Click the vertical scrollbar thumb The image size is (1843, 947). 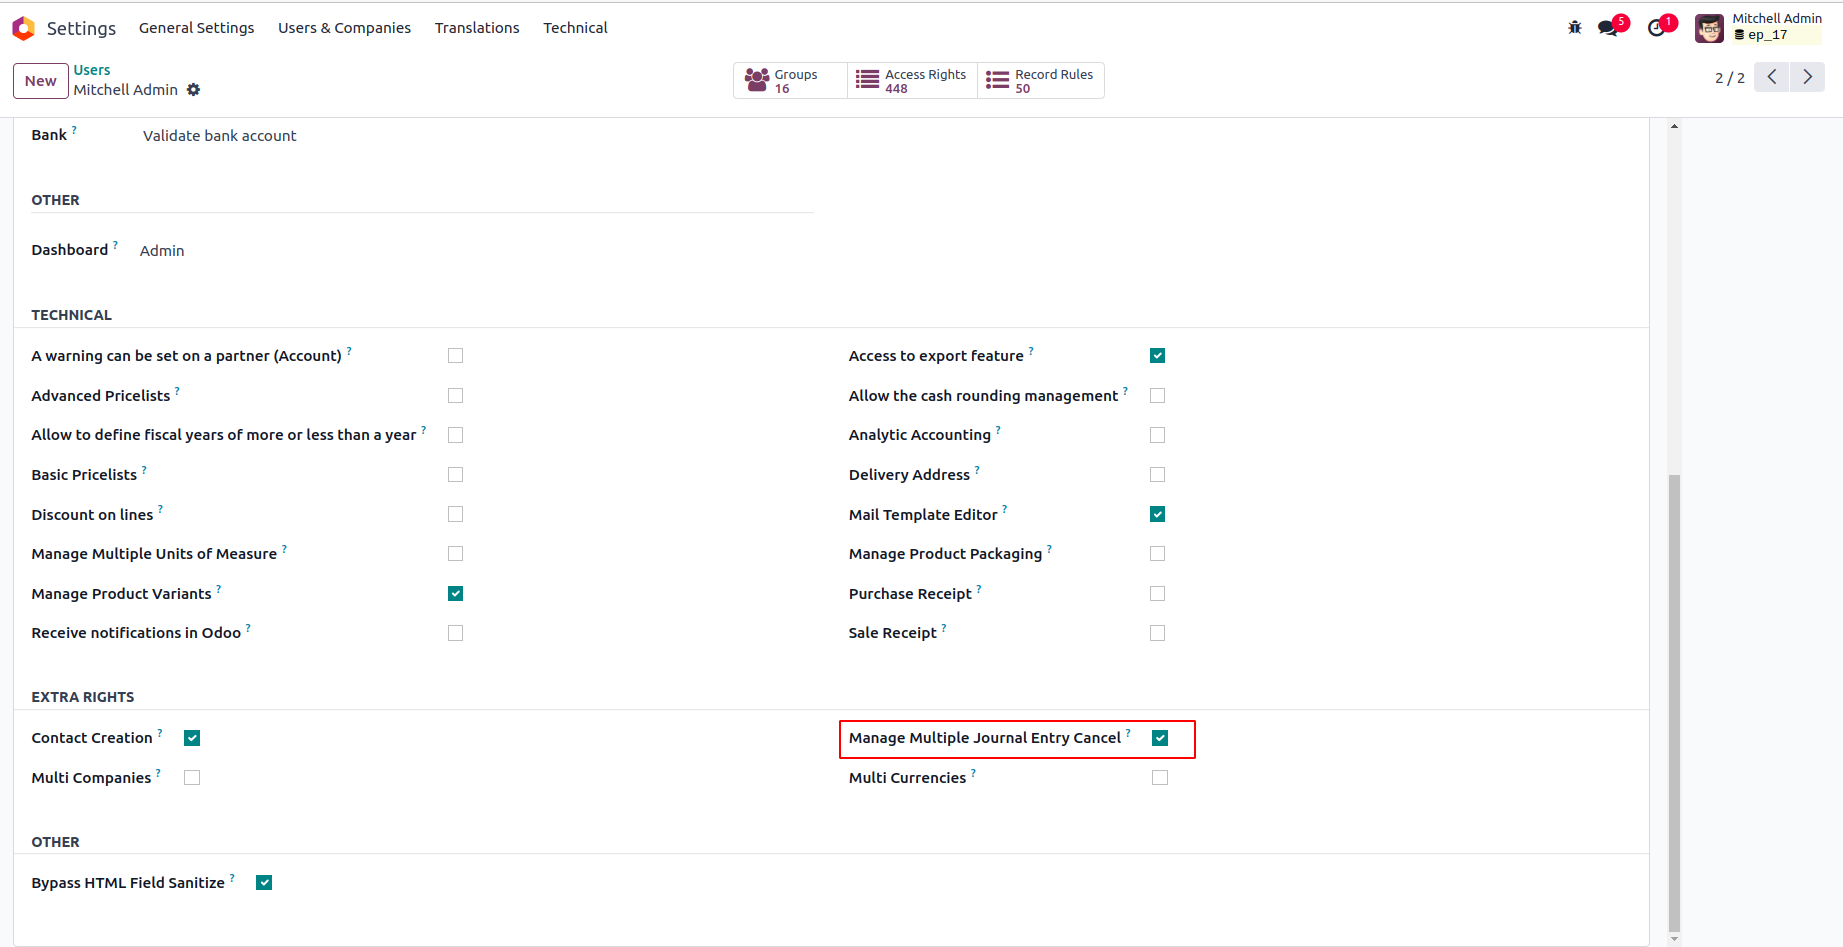pyautogui.click(x=1674, y=700)
